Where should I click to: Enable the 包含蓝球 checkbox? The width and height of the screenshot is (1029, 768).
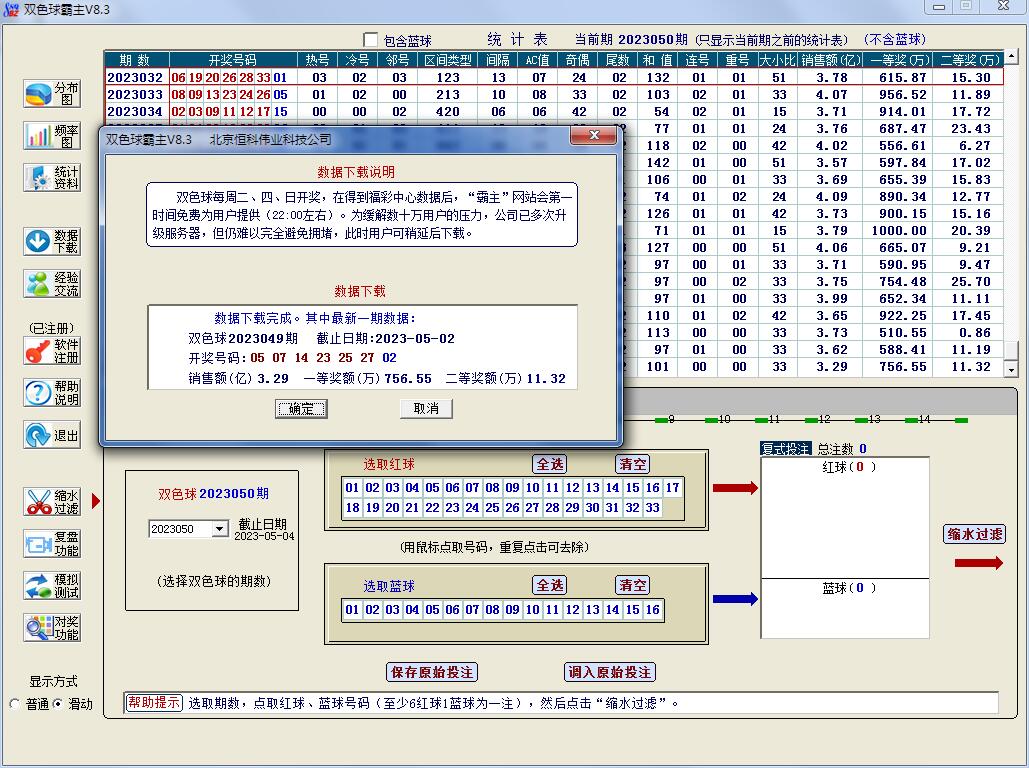pos(371,40)
